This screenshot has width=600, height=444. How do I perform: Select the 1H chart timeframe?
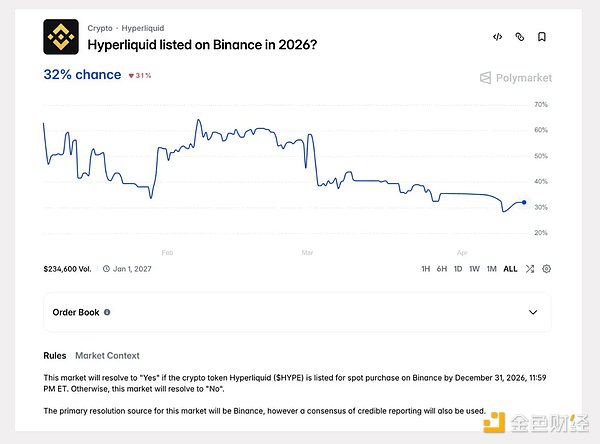[425, 269]
